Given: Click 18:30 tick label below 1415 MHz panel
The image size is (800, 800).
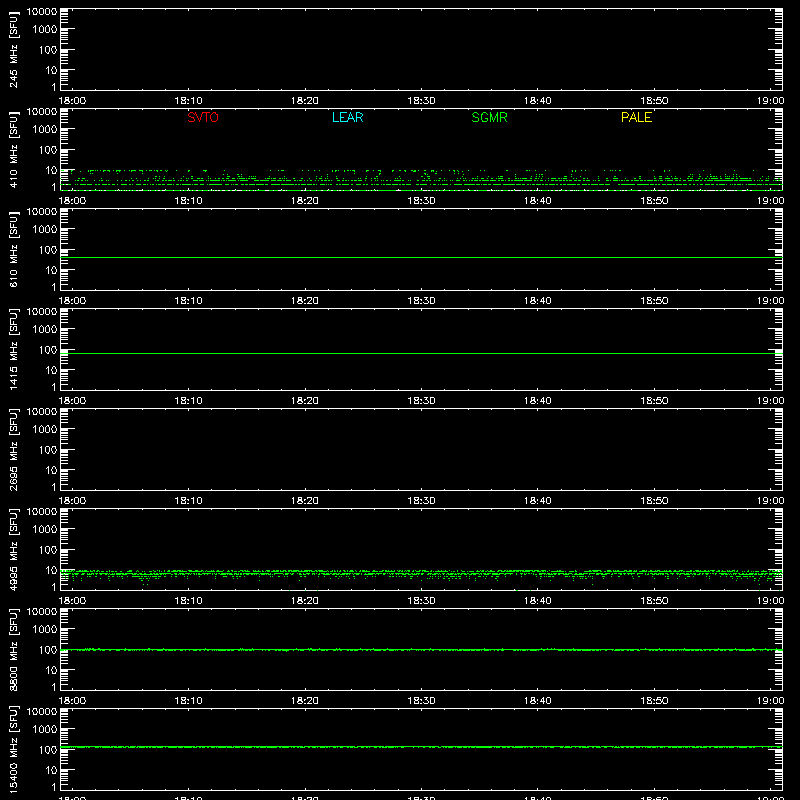Looking at the screenshot, I should point(421,401).
